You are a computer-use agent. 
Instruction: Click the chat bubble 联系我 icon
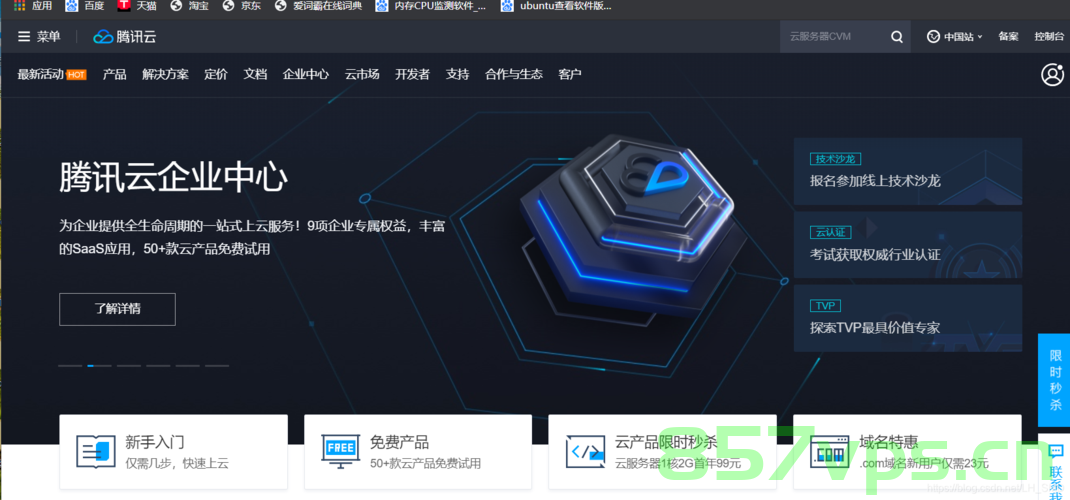1056,452
